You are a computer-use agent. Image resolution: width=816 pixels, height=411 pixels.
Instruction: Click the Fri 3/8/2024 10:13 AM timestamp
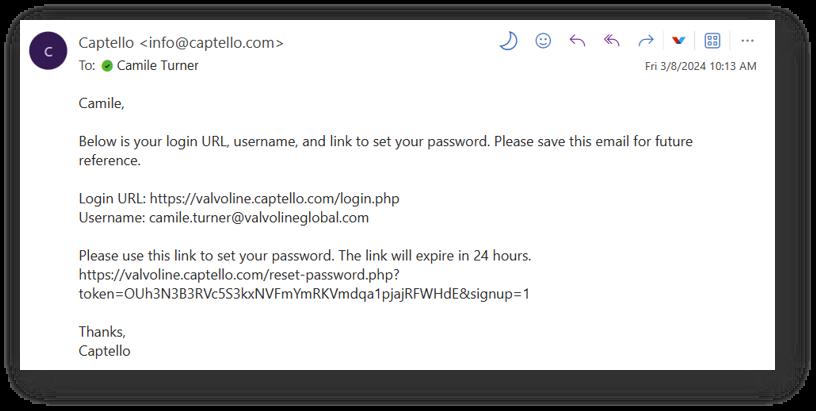click(700, 66)
